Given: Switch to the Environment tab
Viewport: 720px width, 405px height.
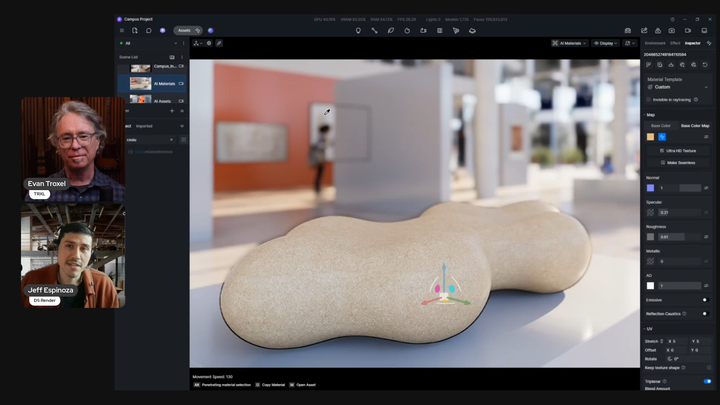Looking at the screenshot, I should [655, 43].
